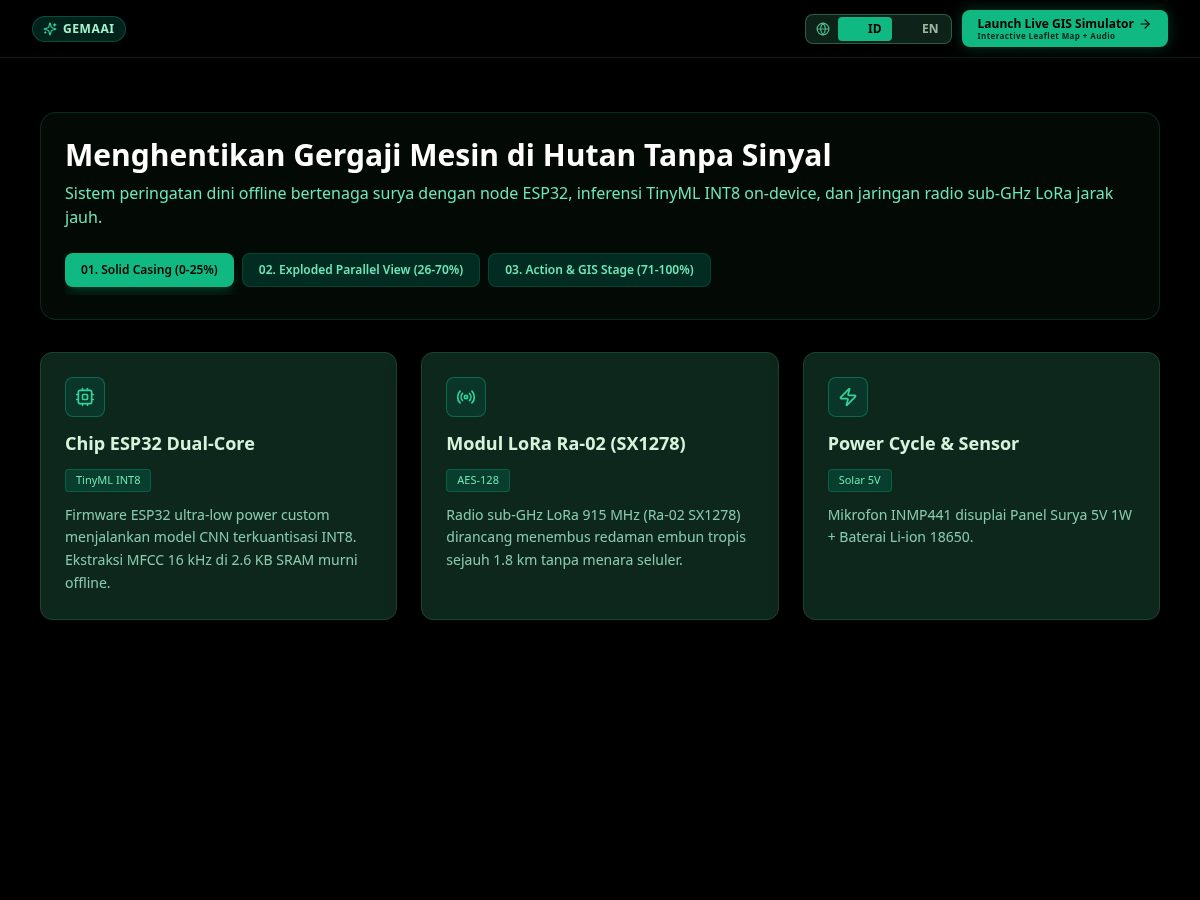Select the 03. Action & GIS Stage tab

599,270
